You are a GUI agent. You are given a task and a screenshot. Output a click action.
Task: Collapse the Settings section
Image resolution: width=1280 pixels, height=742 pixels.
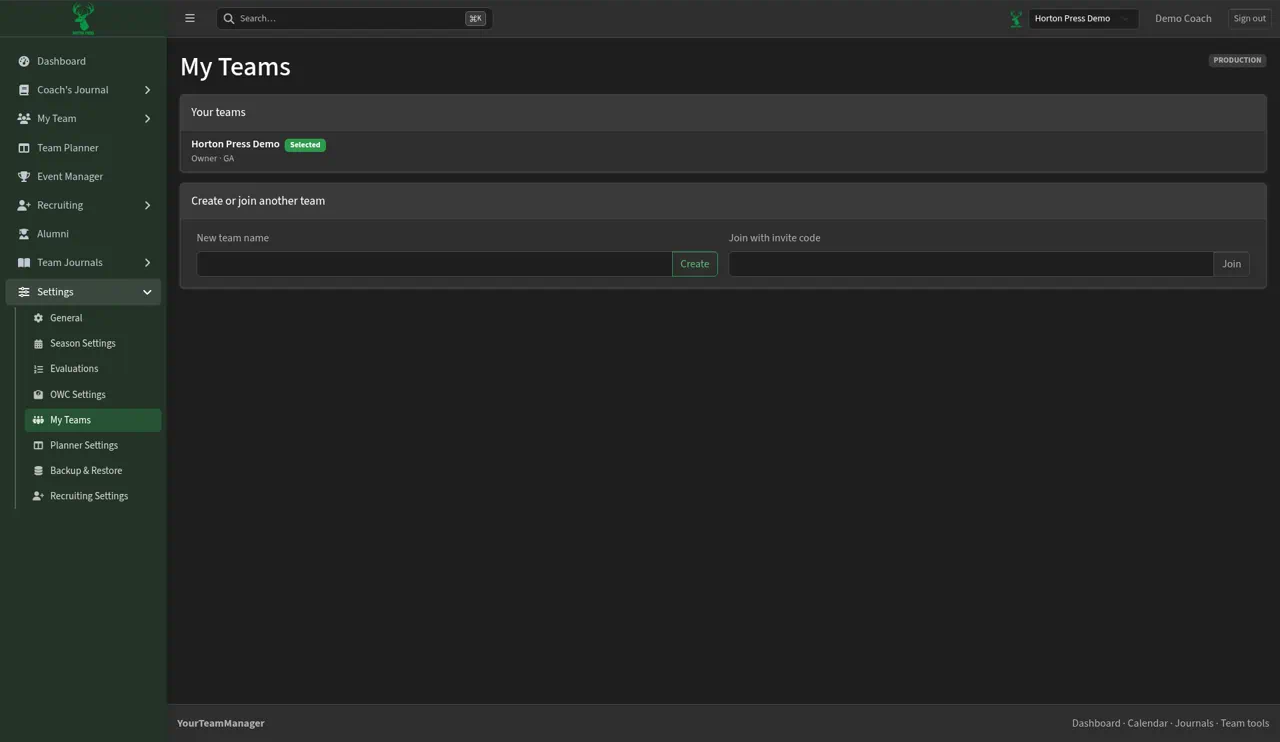click(x=147, y=292)
